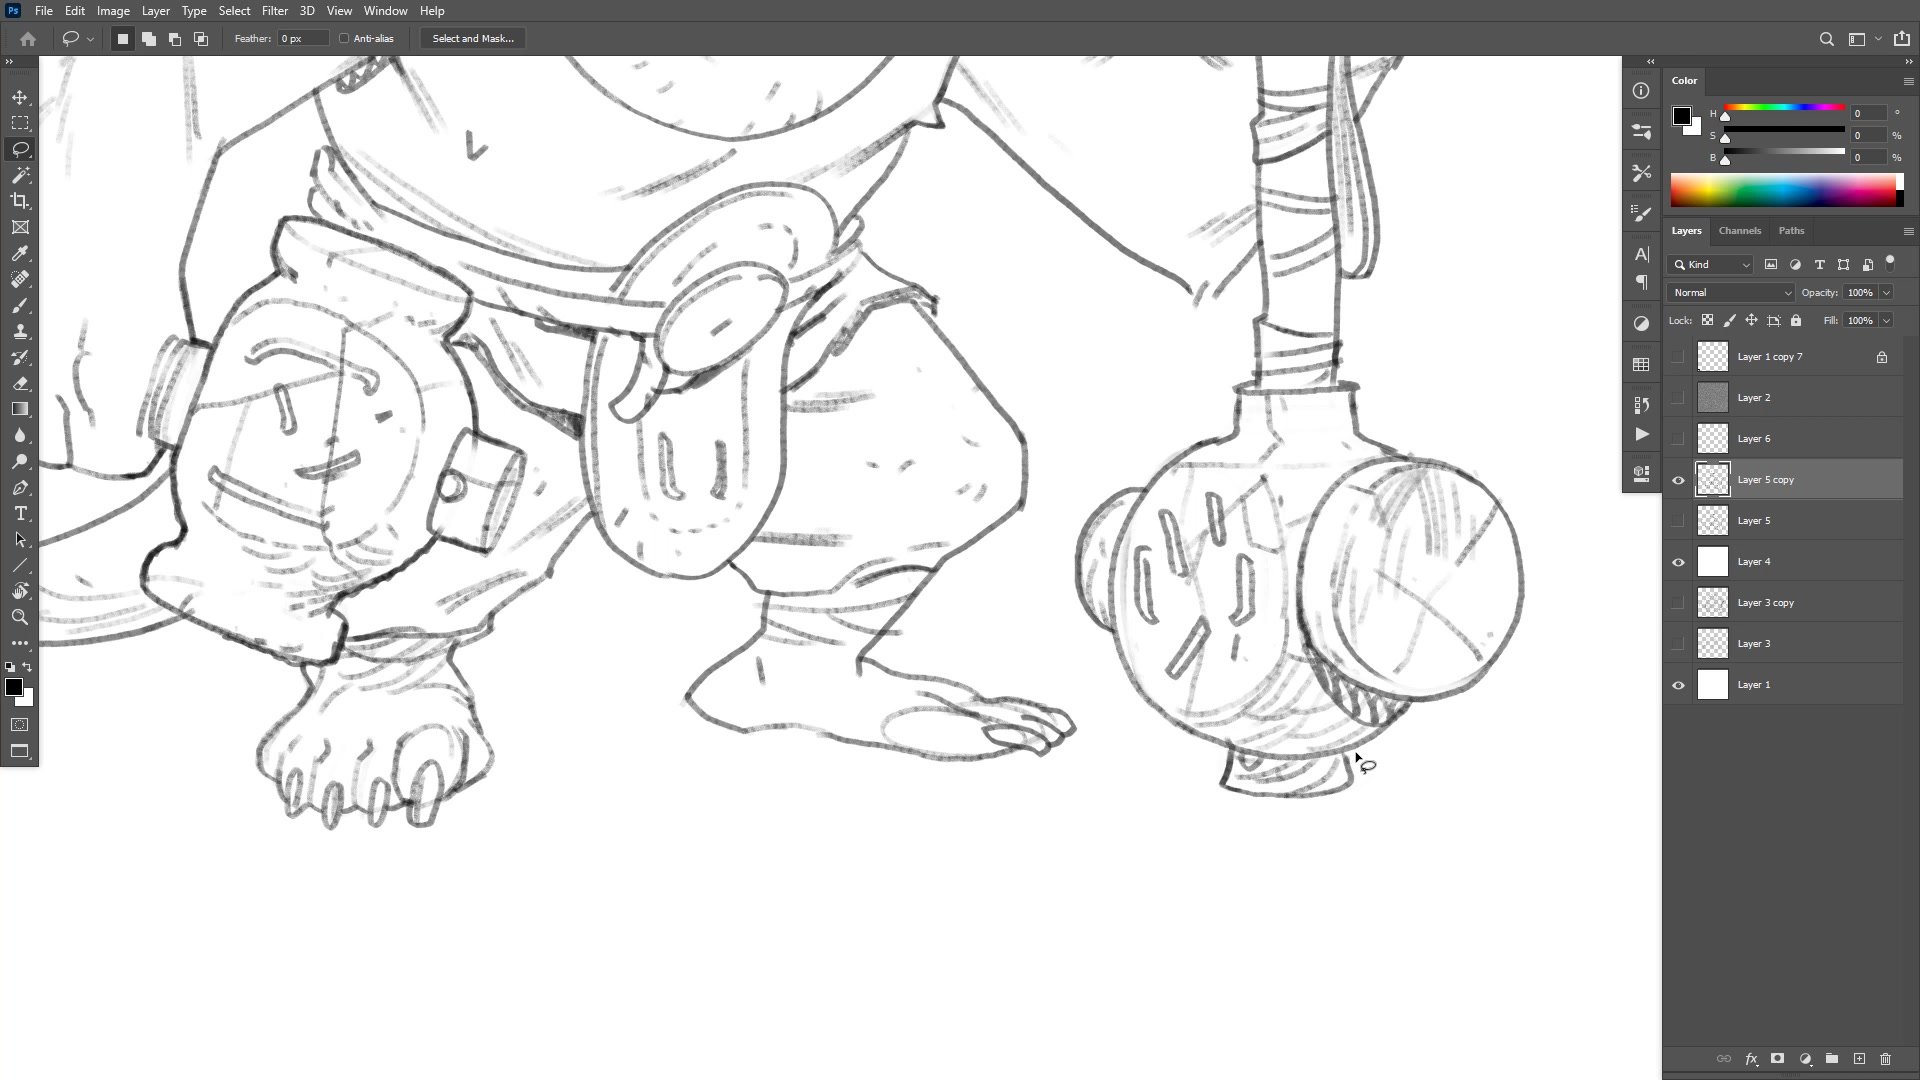Select the Move tool

(20, 97)
